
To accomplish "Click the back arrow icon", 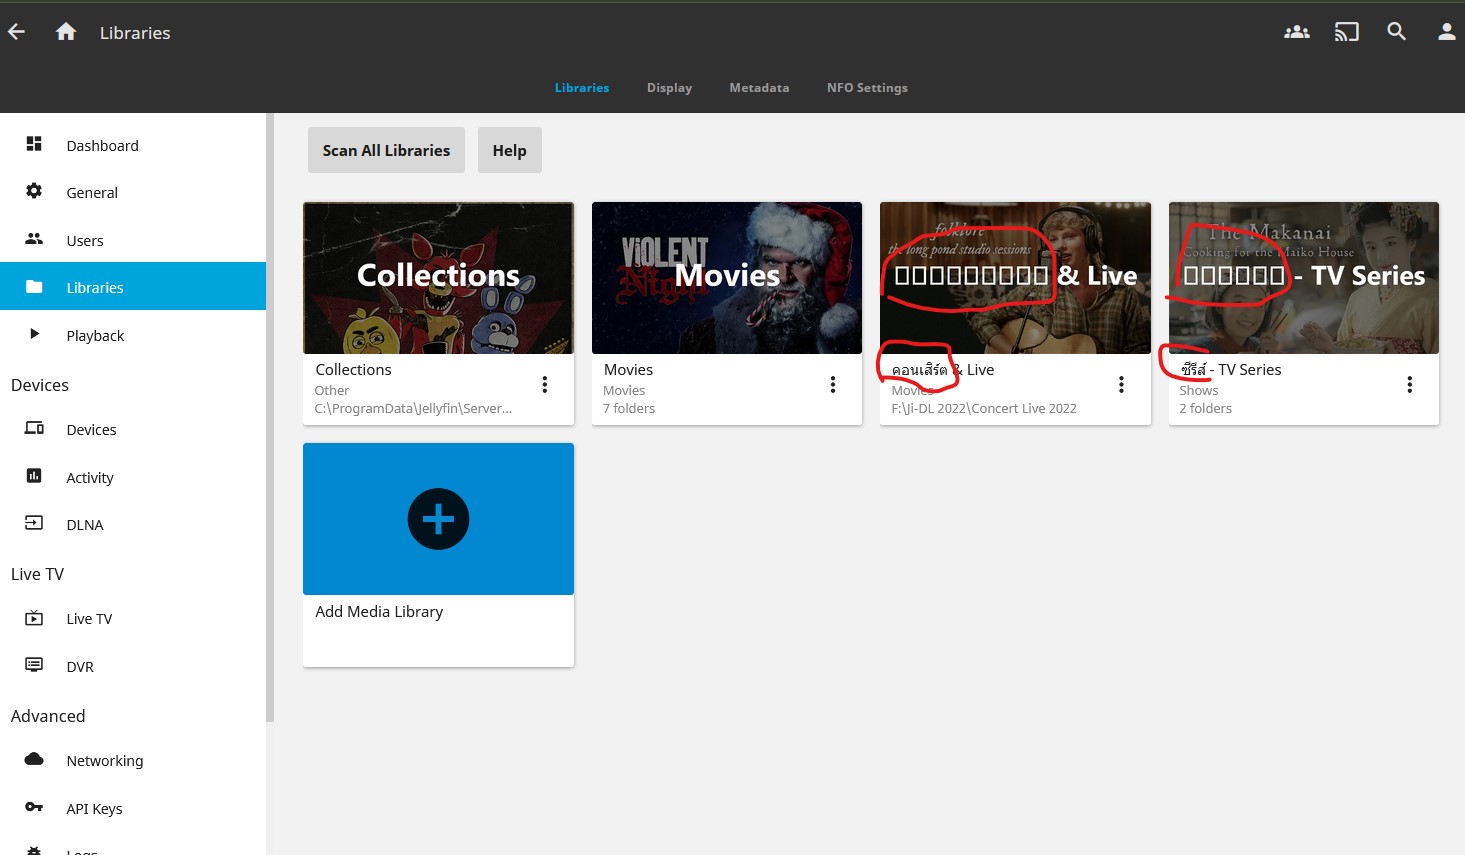I will pos(17,32).
